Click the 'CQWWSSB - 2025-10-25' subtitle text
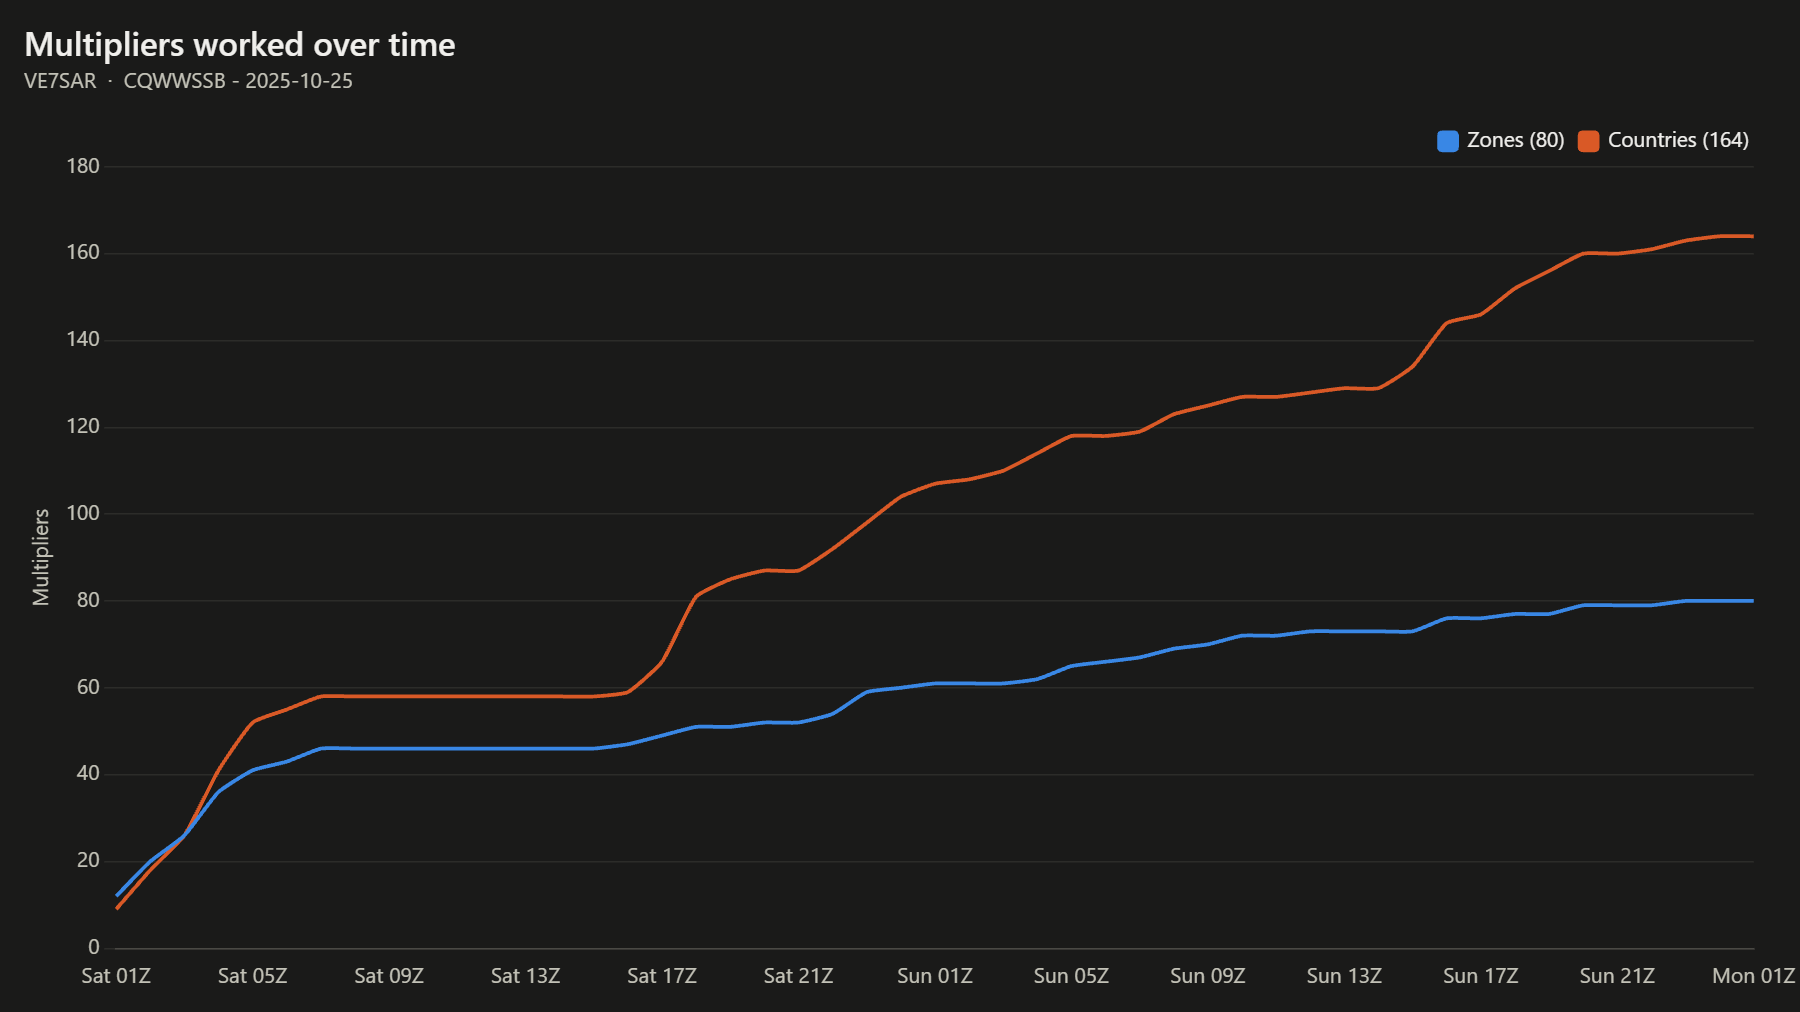 [238, 81]
